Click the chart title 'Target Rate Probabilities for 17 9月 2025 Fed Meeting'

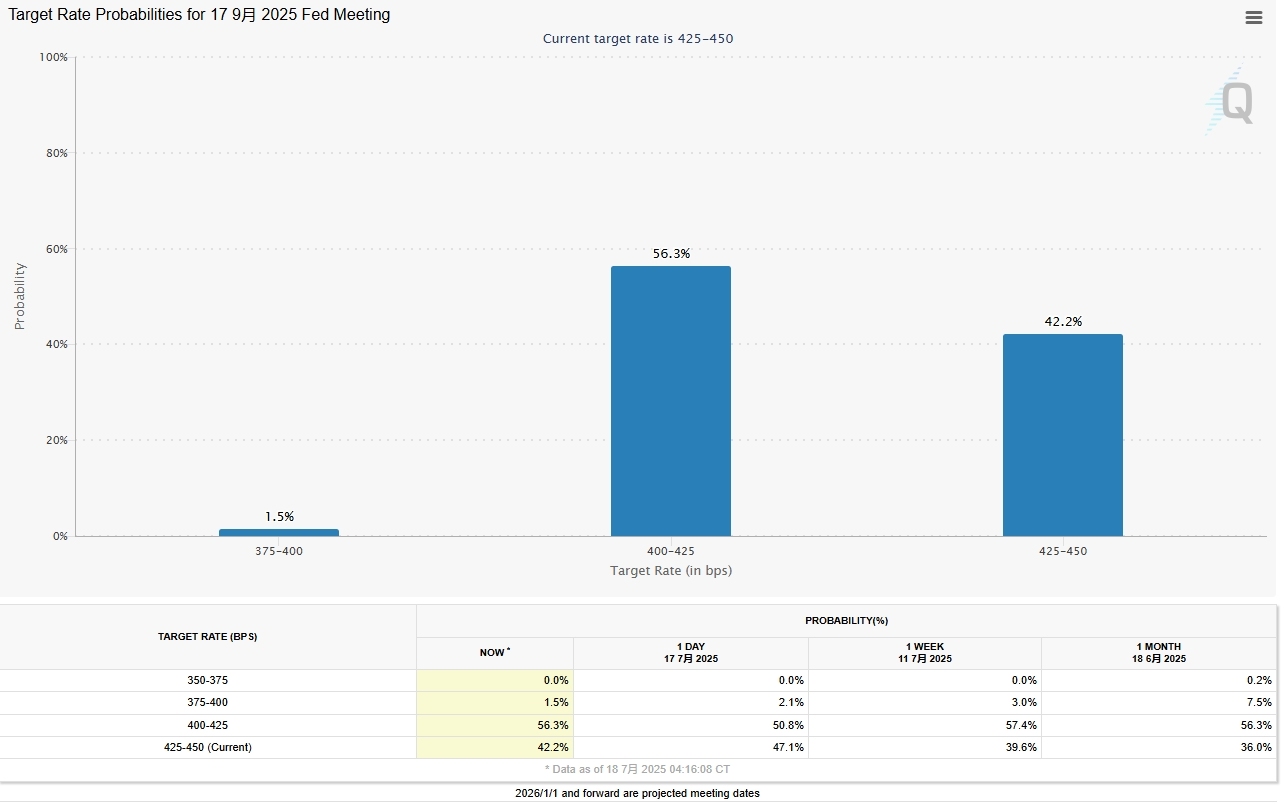(200, 15)
